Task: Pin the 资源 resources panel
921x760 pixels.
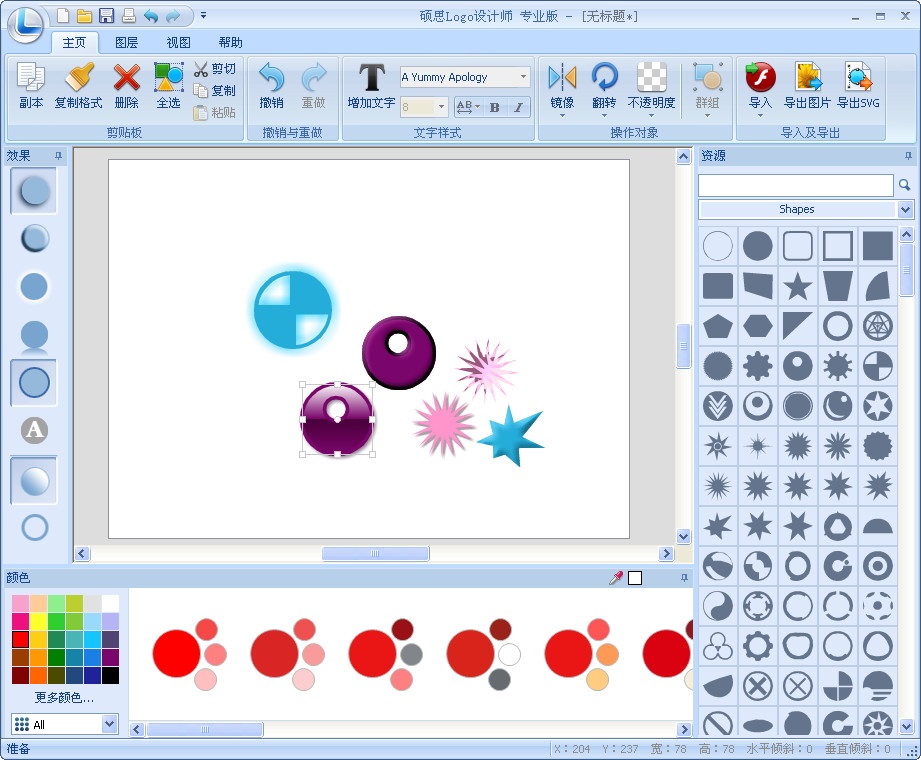Action: tap(908, 156)
